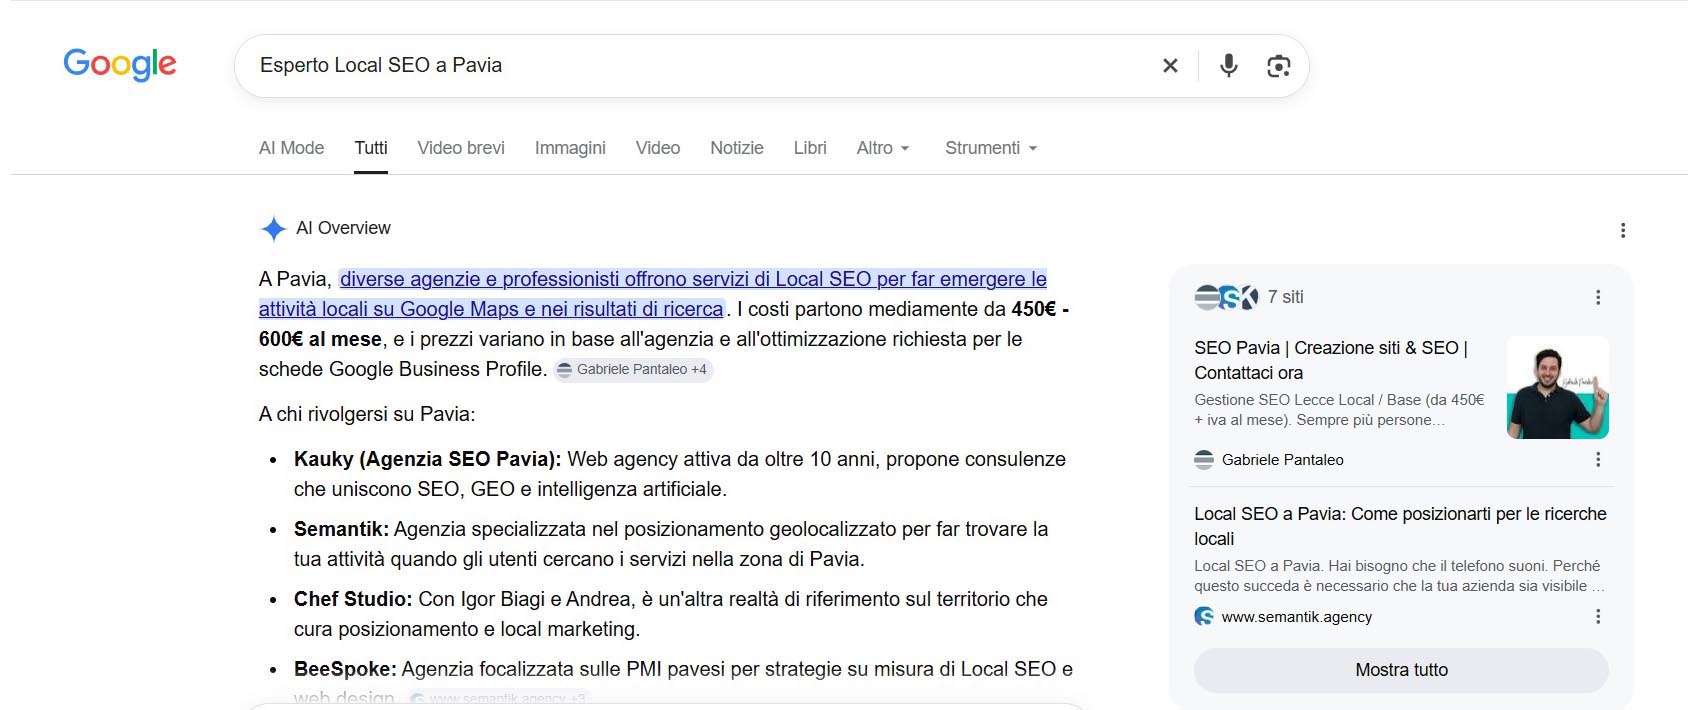Screen dimensions: 1700x710
Task: Click the AI Overview sparkle icon
Action: [x=273, y=229]
